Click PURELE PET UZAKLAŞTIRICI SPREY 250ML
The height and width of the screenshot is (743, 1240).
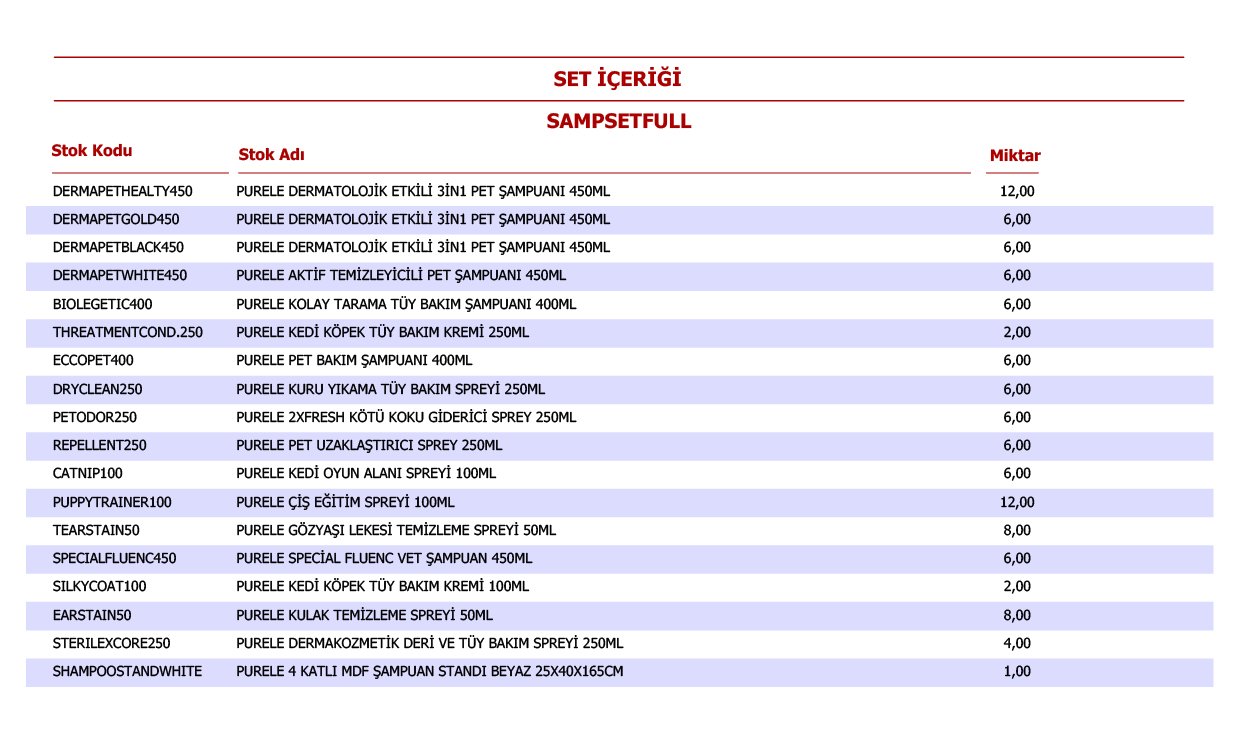369,445
